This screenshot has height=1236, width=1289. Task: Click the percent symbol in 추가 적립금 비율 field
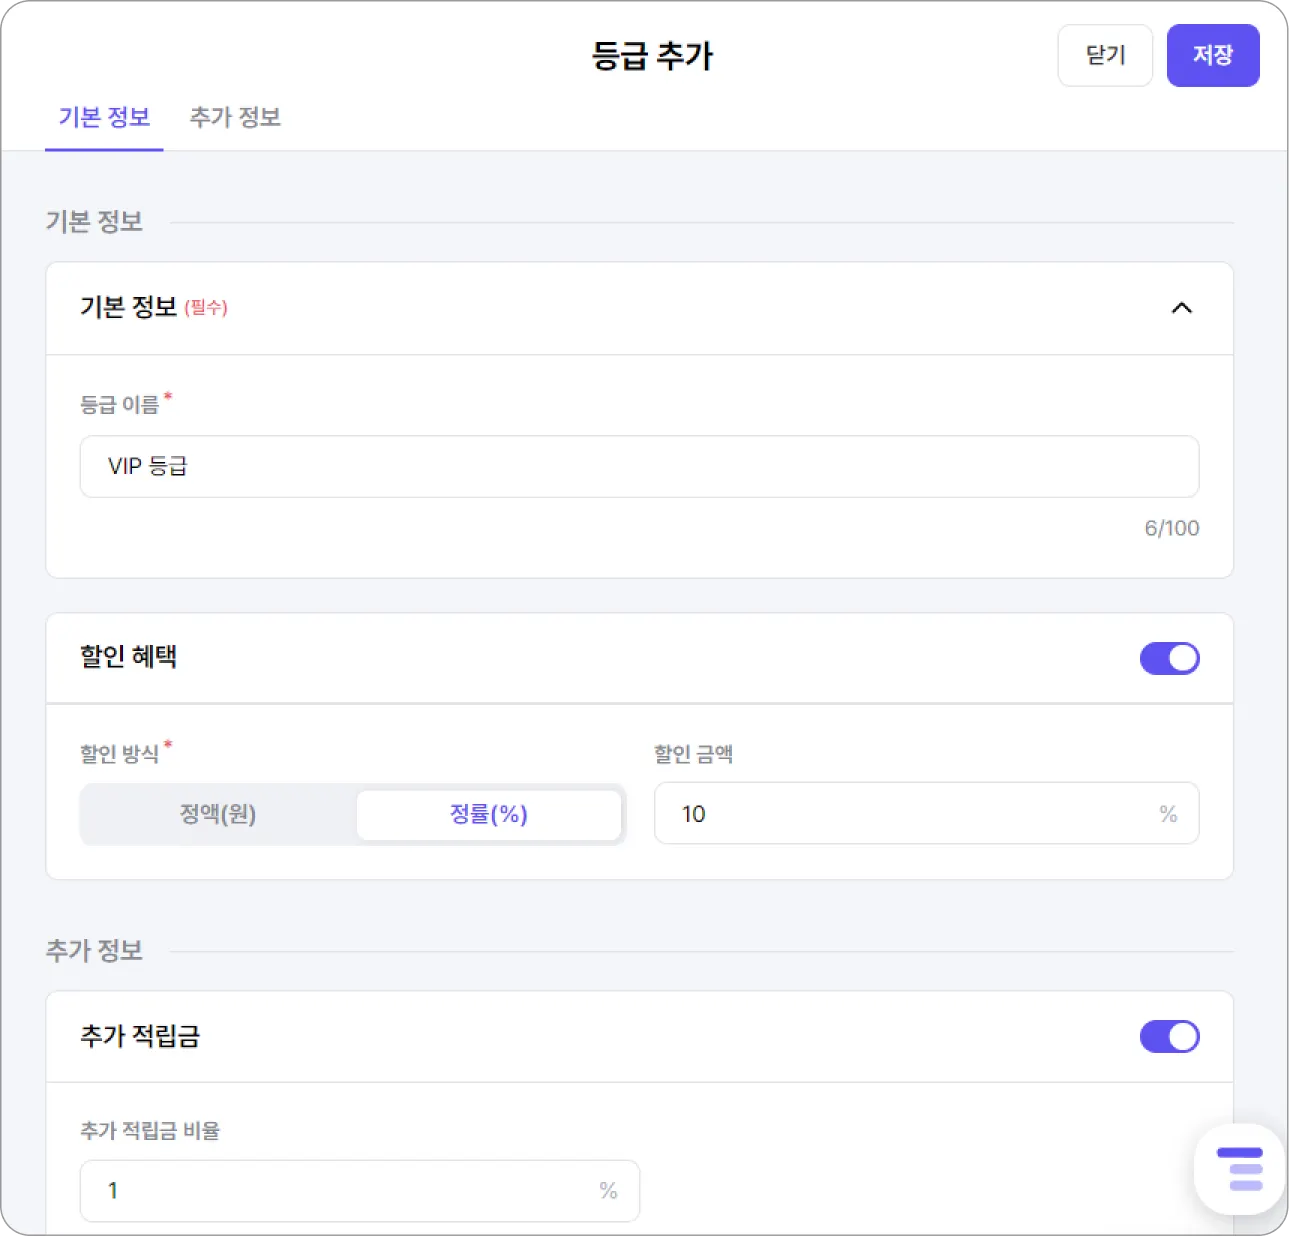pos(608,1191)
